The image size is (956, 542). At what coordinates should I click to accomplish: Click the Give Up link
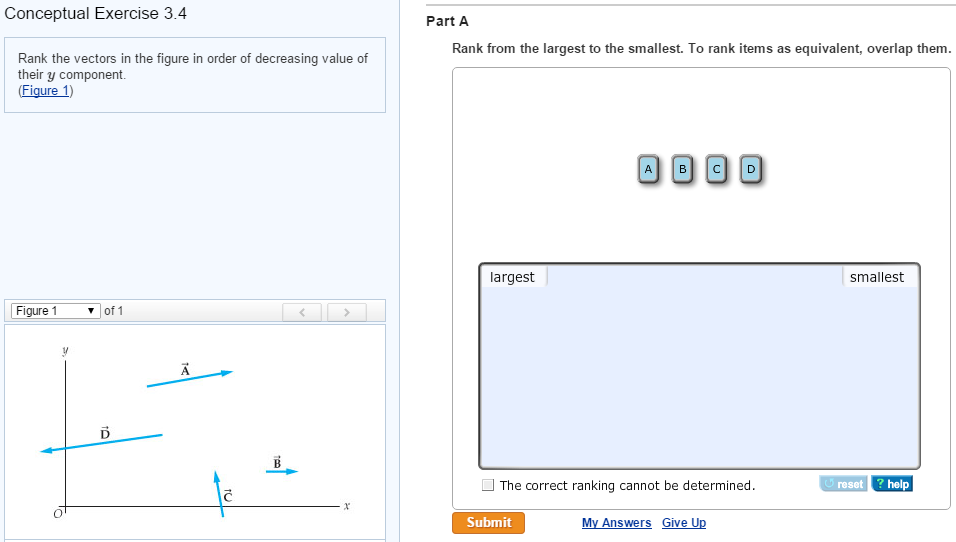coord(684,523)
